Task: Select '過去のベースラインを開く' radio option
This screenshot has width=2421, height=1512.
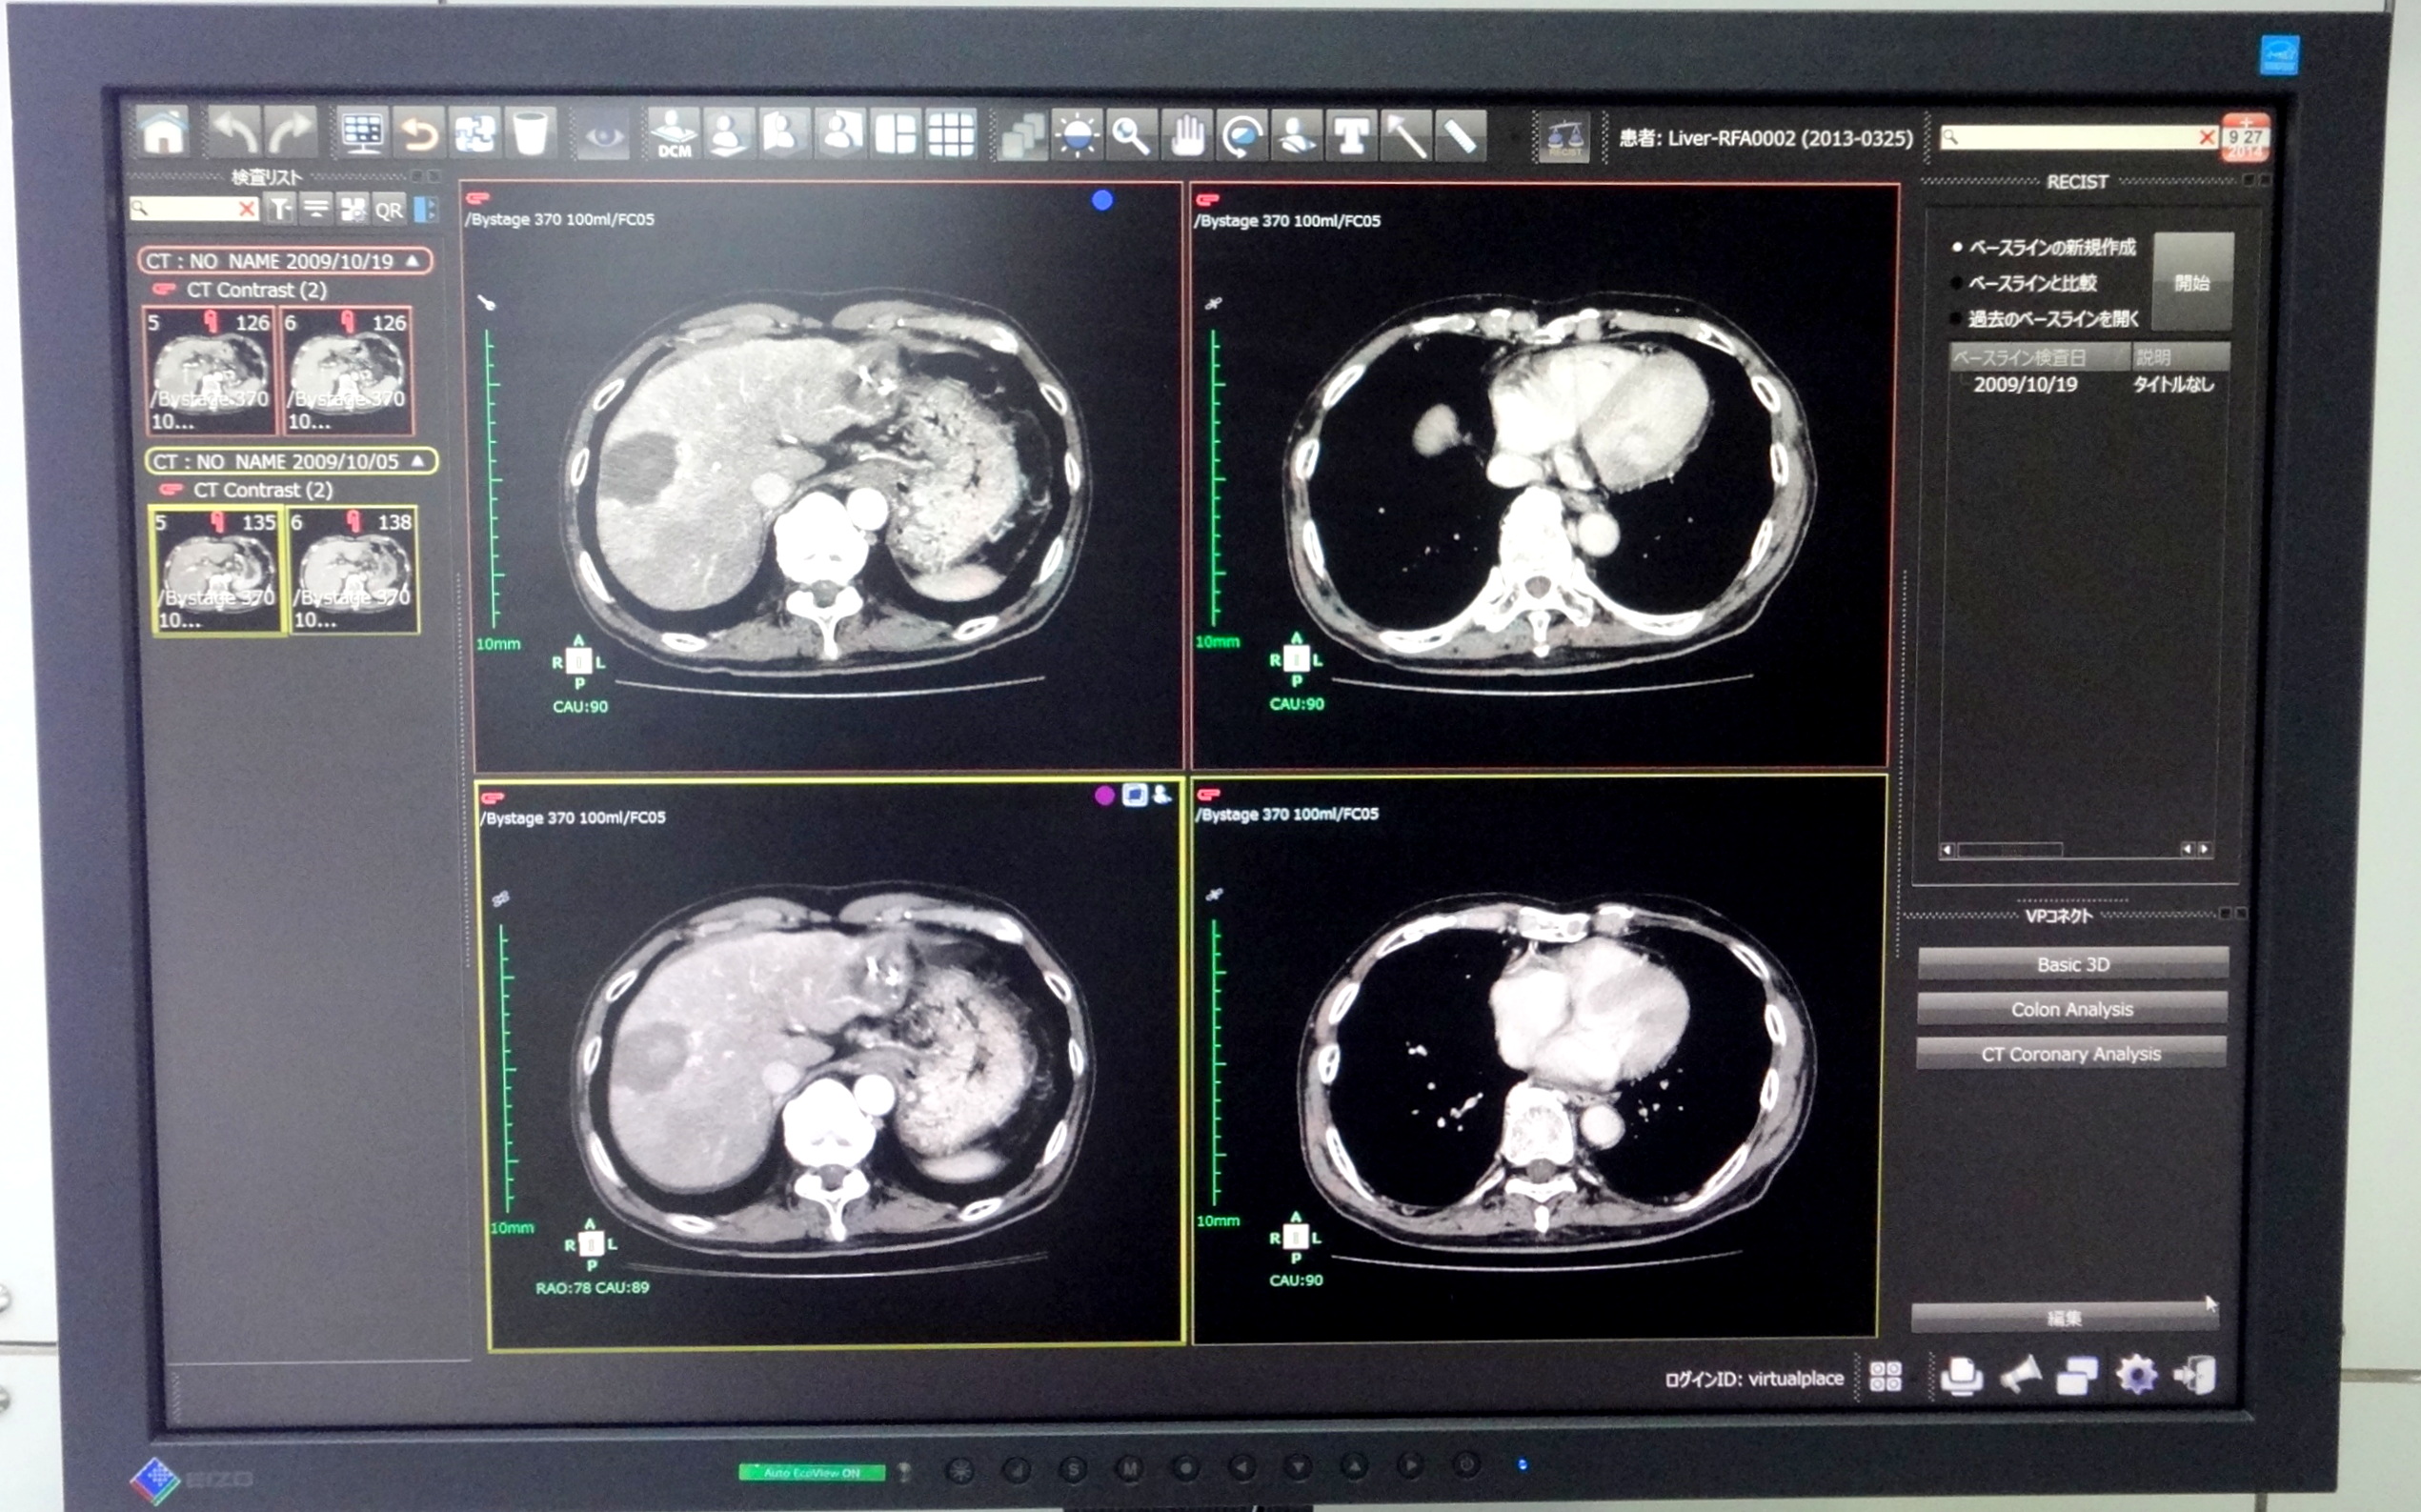Action: (x=1957, y=319)
